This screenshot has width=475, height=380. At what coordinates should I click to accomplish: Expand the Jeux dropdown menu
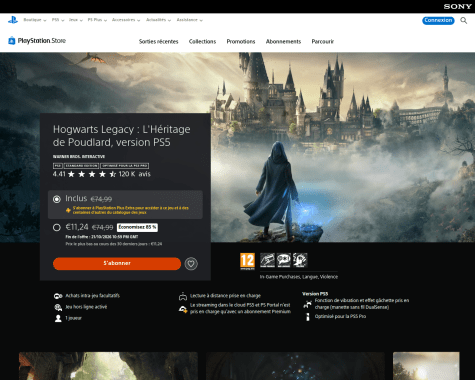coord(76,20)
